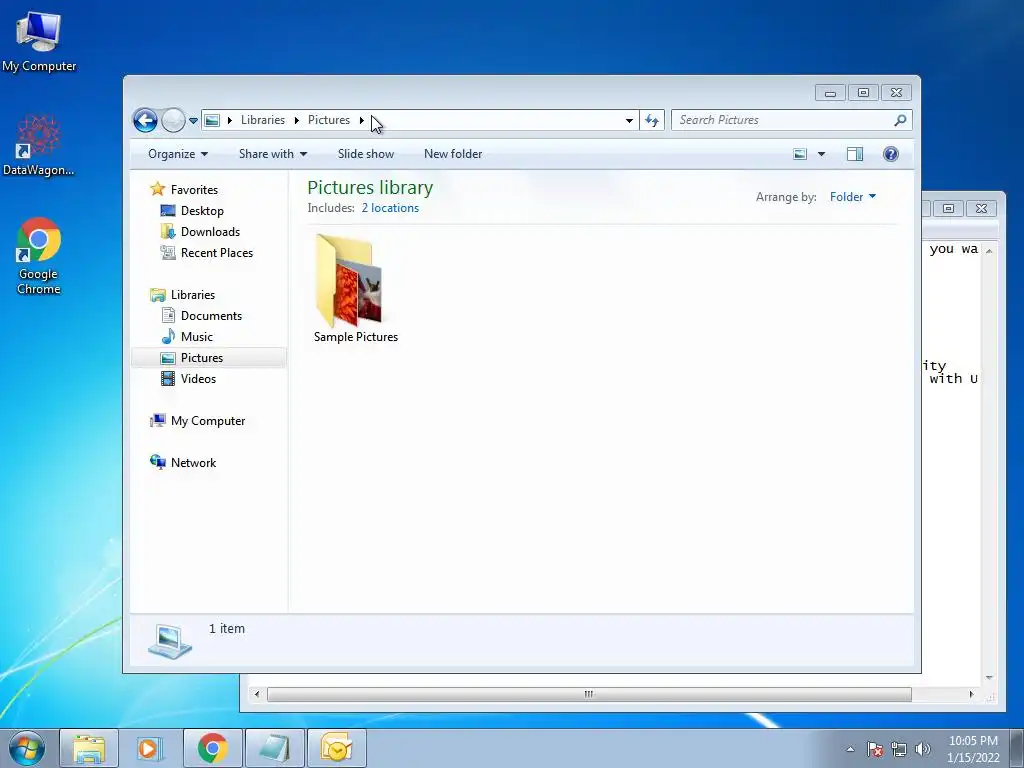The height and width of the screenshot is (768, 1024).
Task: Click the Search Pictures field
Action: click(x=792, y=120)
